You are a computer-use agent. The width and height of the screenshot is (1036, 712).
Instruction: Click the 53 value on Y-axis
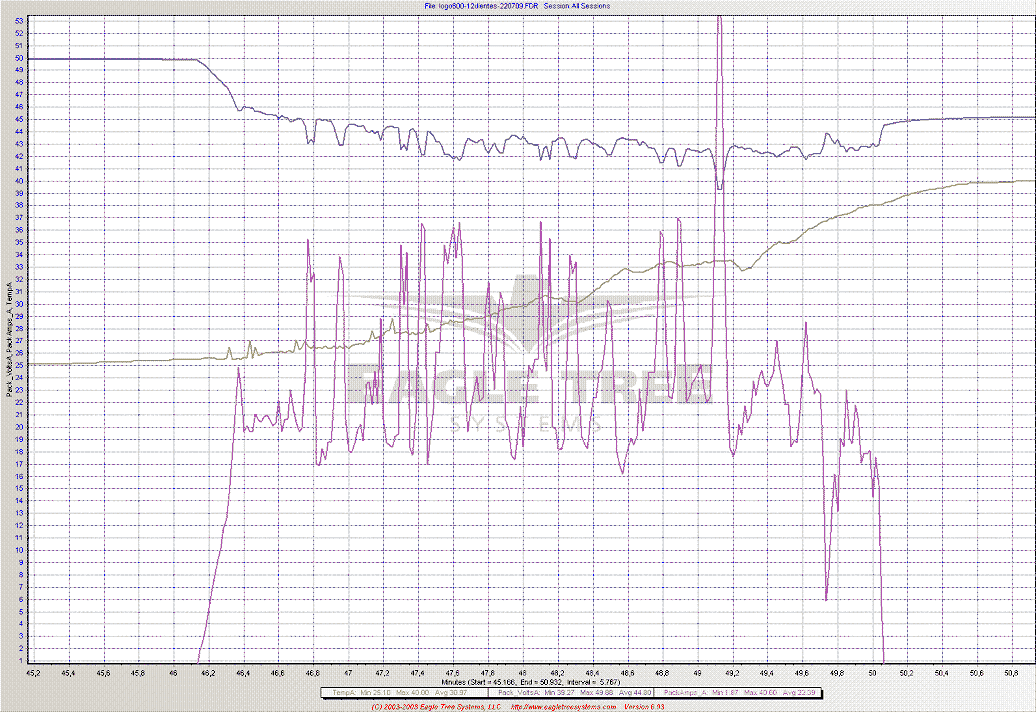pos(20,22)
